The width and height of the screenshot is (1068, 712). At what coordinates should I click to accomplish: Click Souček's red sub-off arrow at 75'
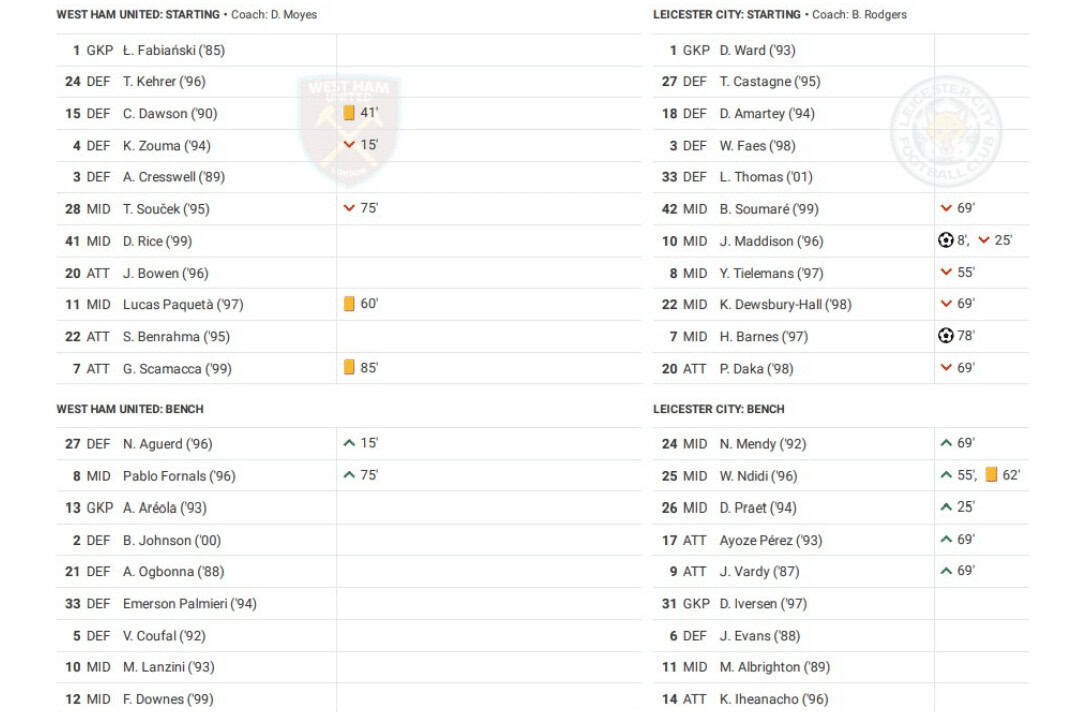pos(349,208)
